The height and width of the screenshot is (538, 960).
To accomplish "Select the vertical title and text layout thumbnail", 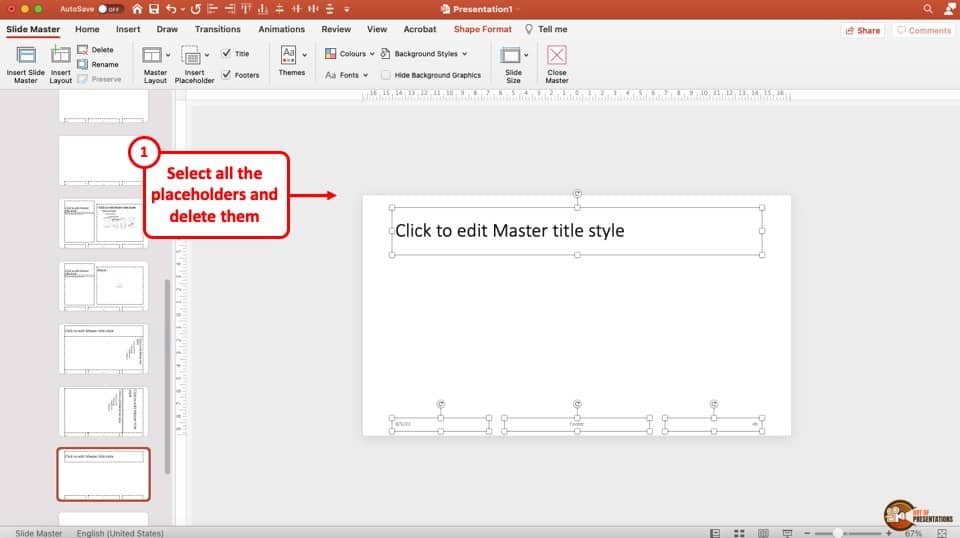I will (x=103, y=411).
